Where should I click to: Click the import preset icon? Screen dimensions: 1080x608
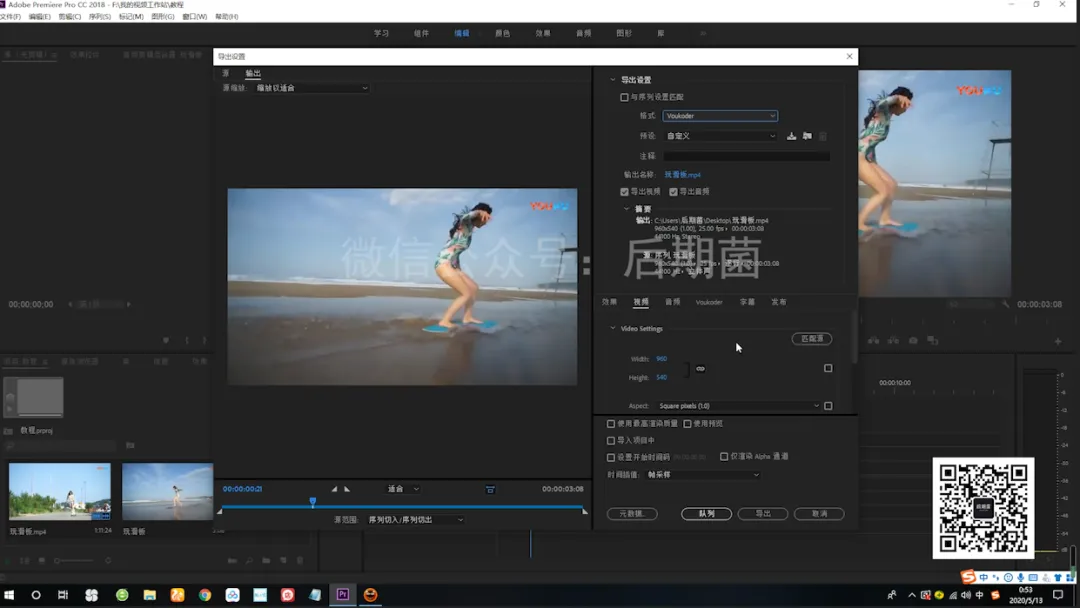[x=807, y=136]
